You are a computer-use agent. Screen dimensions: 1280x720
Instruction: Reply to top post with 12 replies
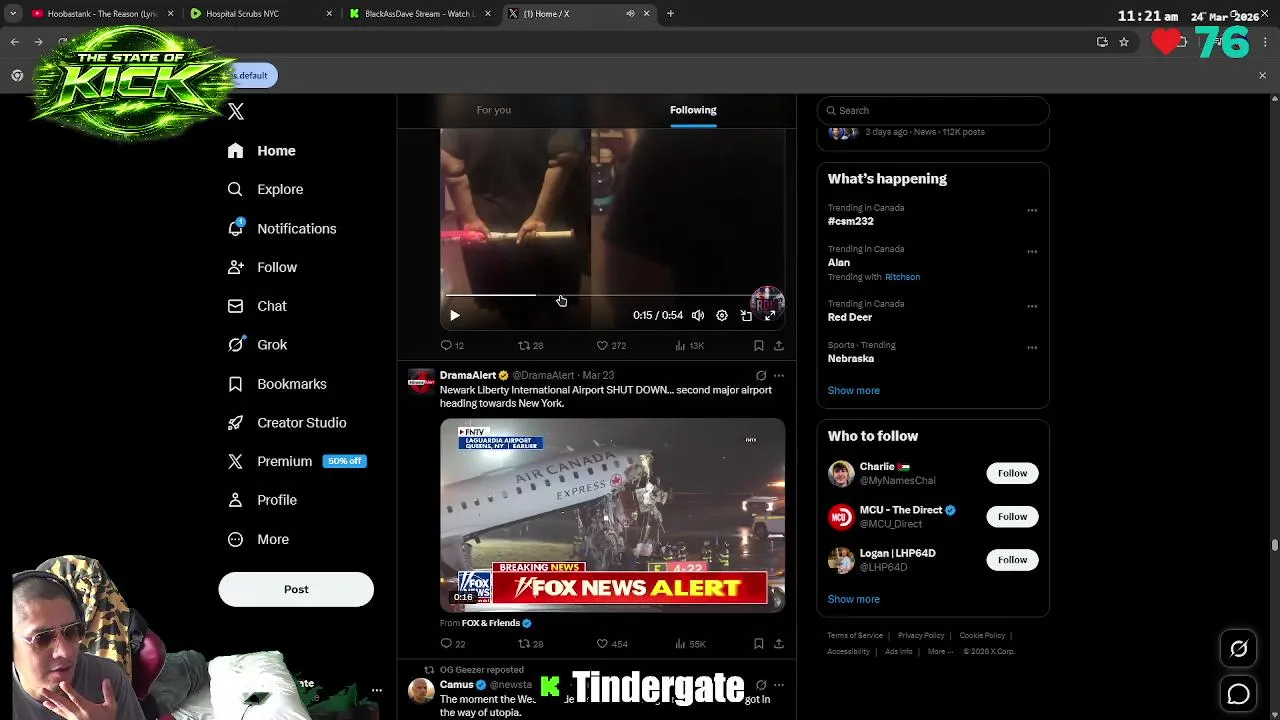pos(452,345)
